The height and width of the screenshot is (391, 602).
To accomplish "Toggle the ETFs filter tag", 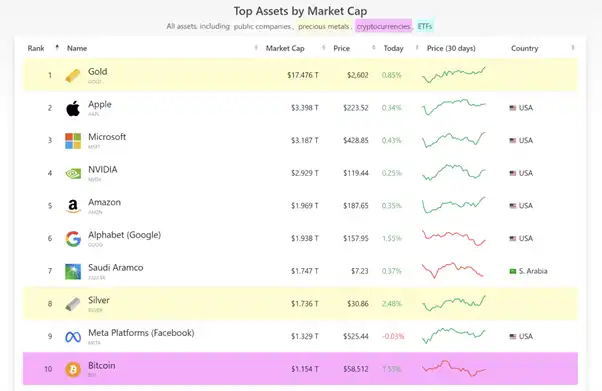I will click(x=425, y=26).
